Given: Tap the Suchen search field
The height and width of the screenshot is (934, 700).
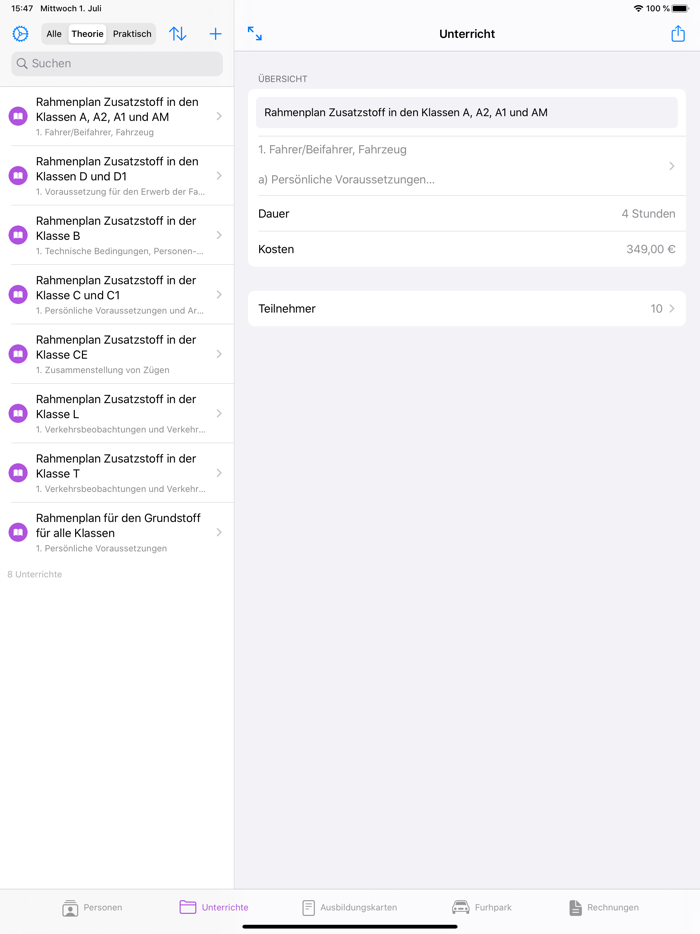Looking at the screenshot, I should [x=117, y=63].
